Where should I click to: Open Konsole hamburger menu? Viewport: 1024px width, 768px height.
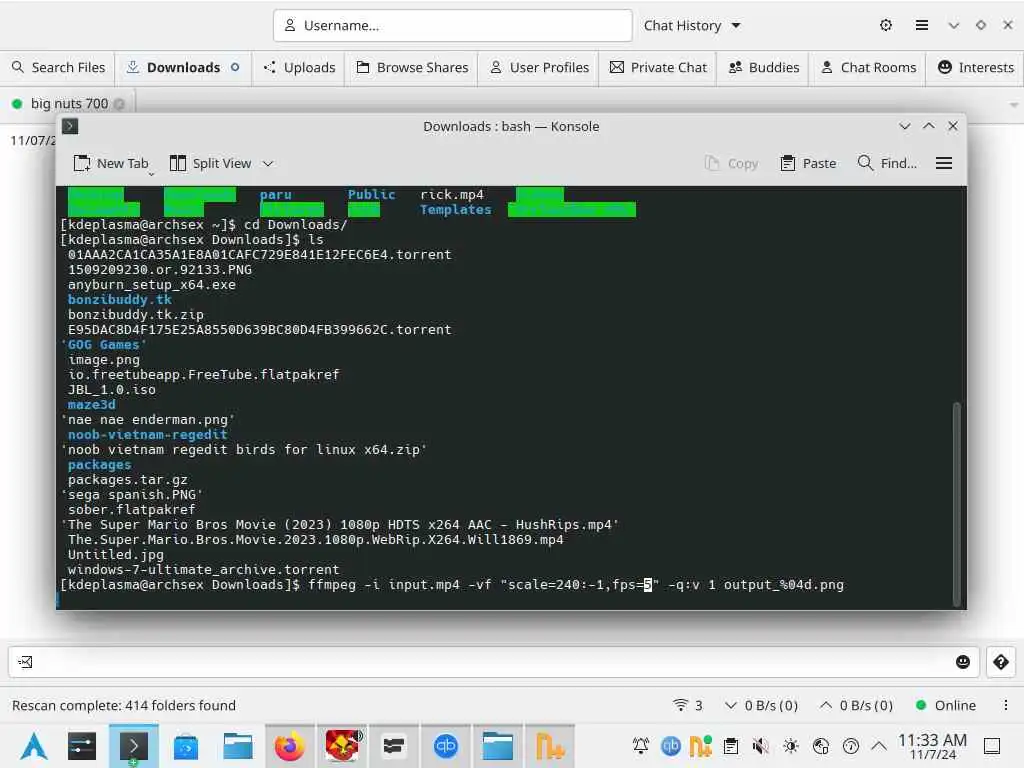pos(944,163)
